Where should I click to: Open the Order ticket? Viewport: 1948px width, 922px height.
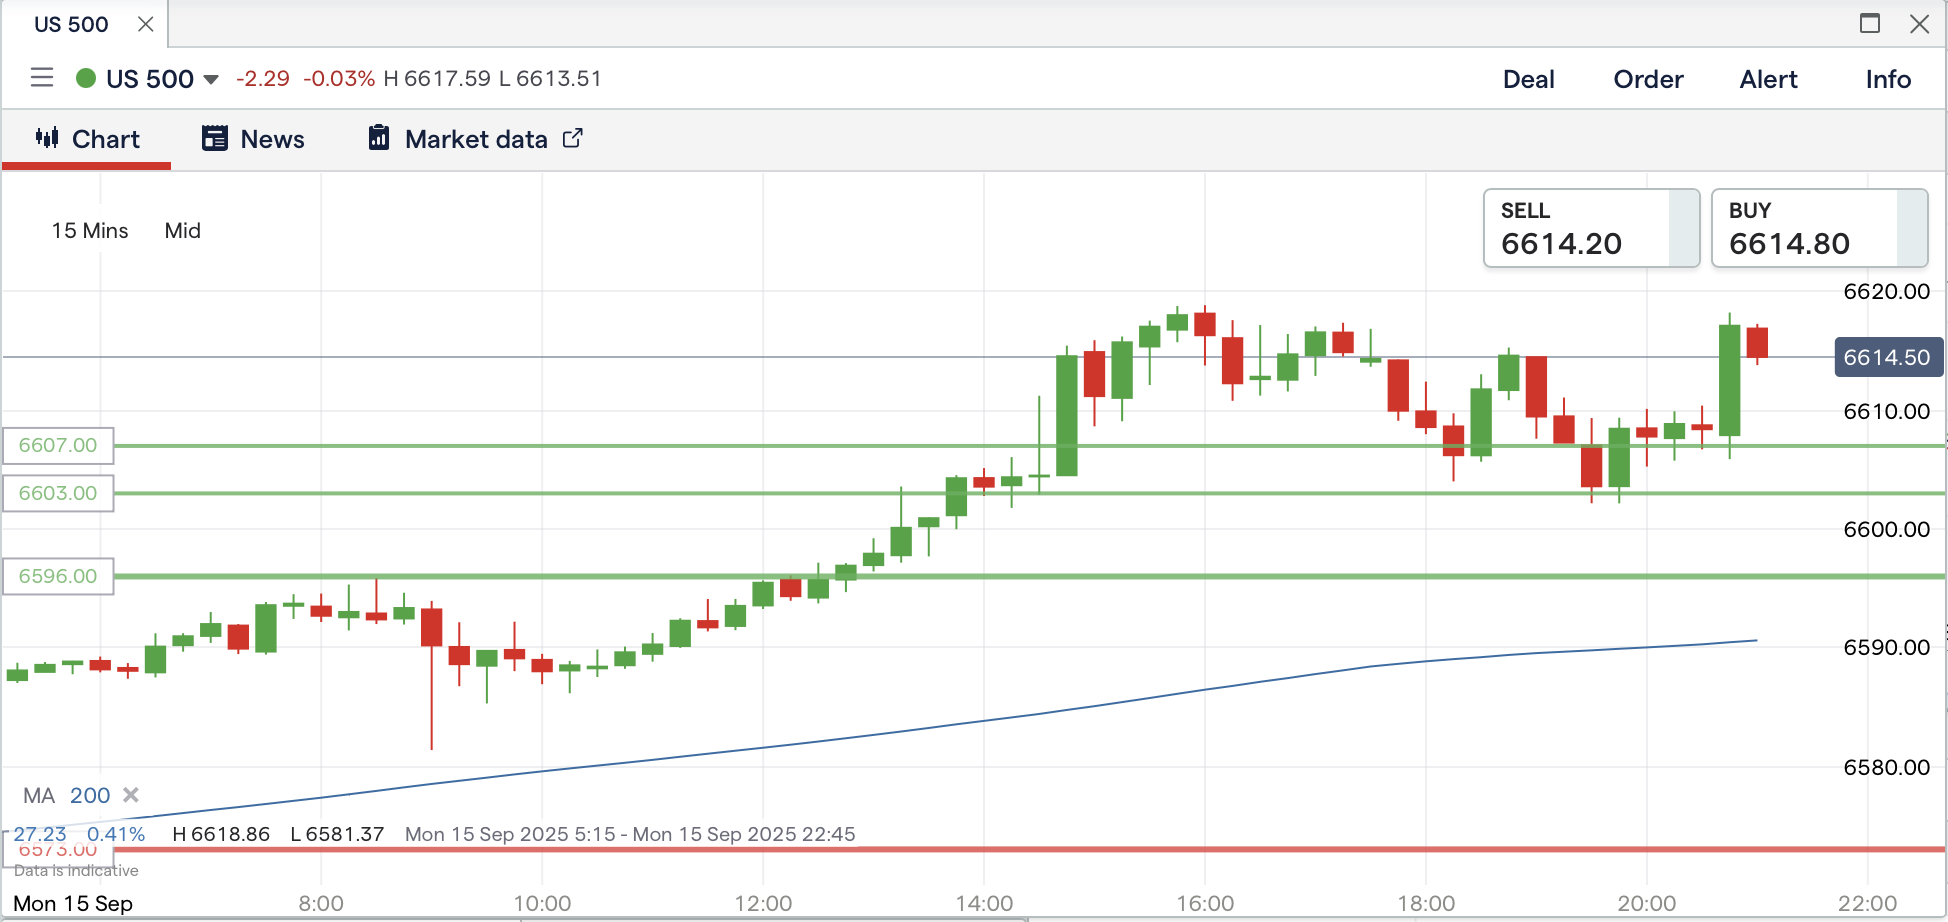(x=1648, y=79)
